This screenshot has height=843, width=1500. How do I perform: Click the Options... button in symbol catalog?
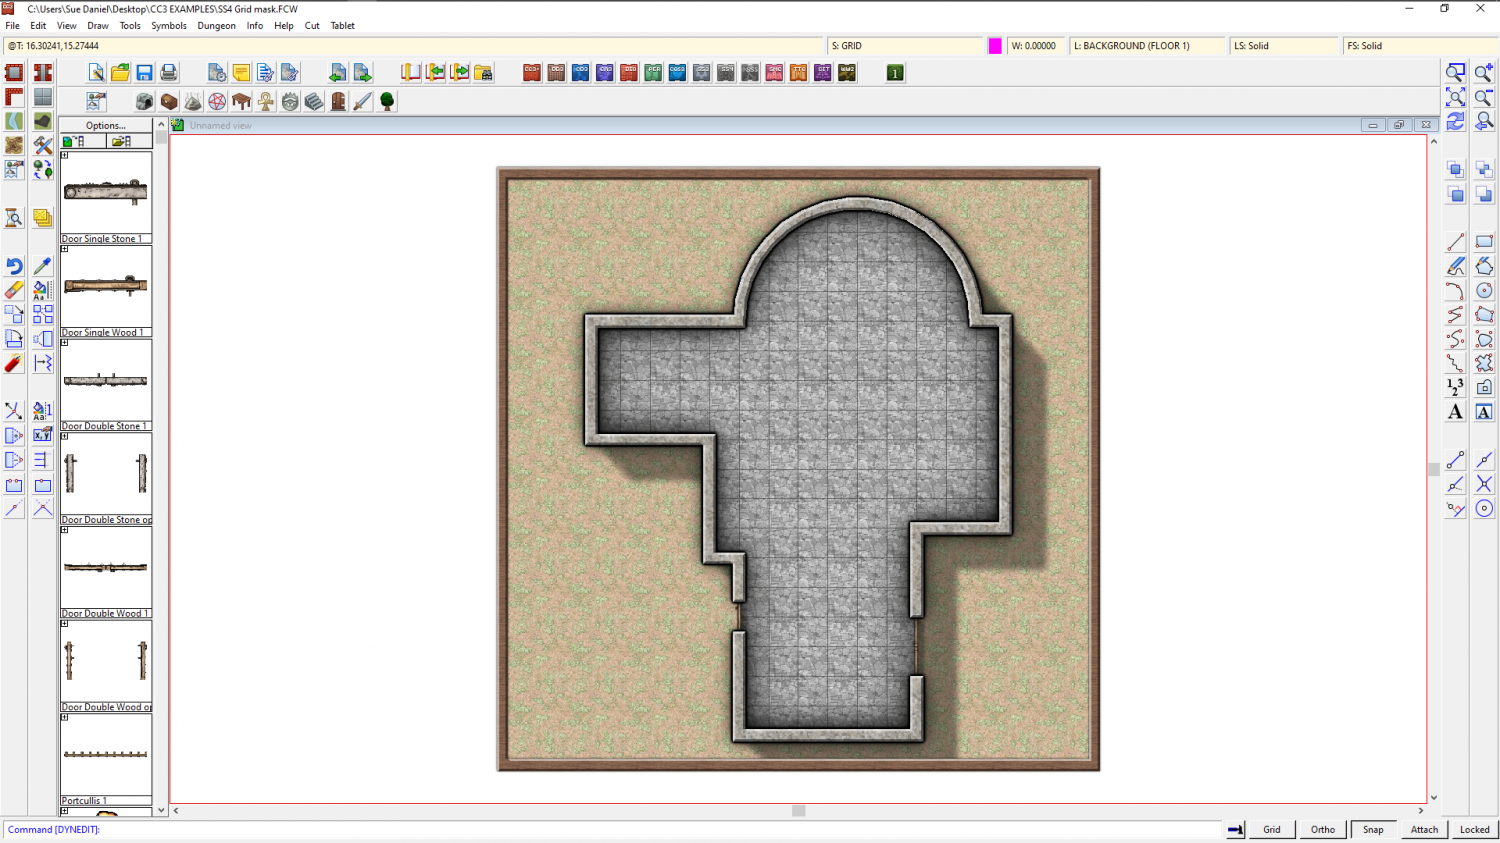tap(106, 125)
